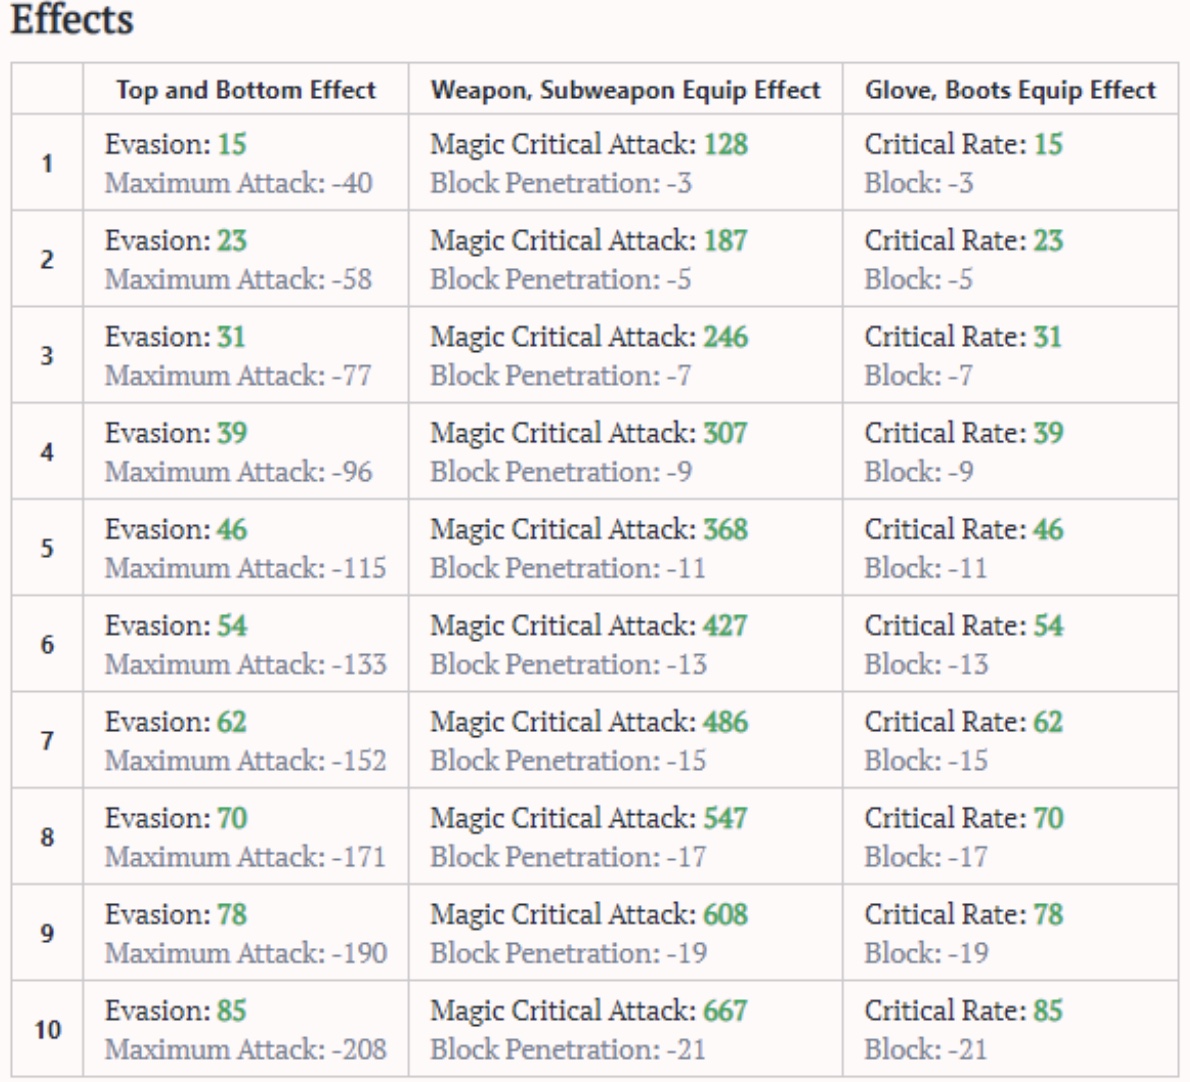Click the Block -11 text
This screenshot has width=1190, height=1082.
925,568
